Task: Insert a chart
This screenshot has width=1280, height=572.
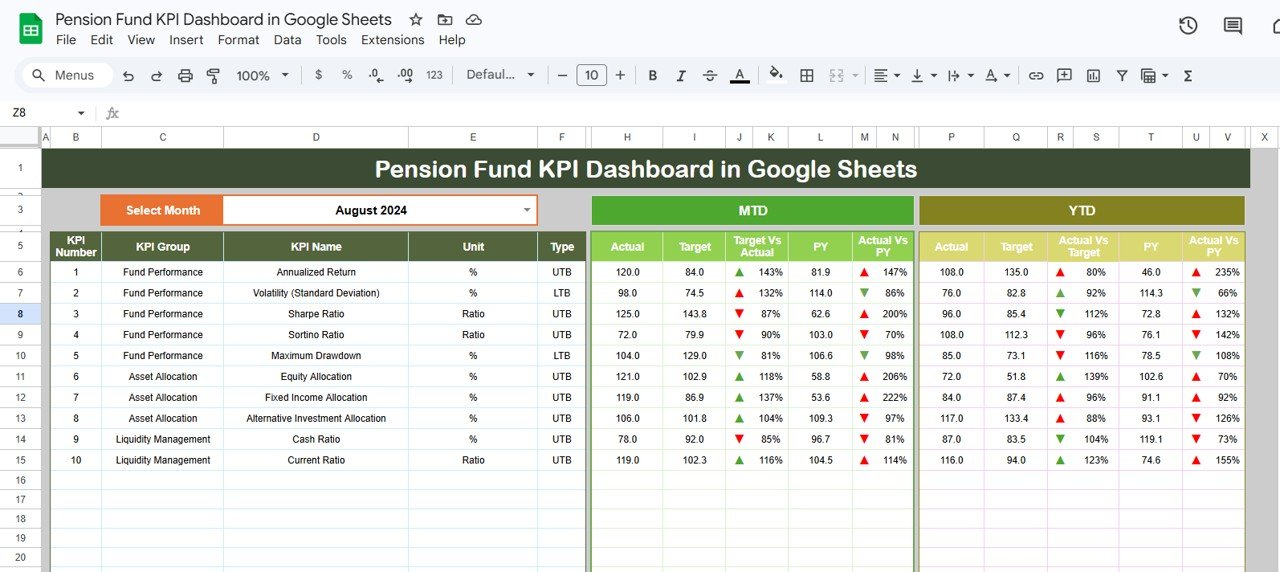Action: 1093,75
